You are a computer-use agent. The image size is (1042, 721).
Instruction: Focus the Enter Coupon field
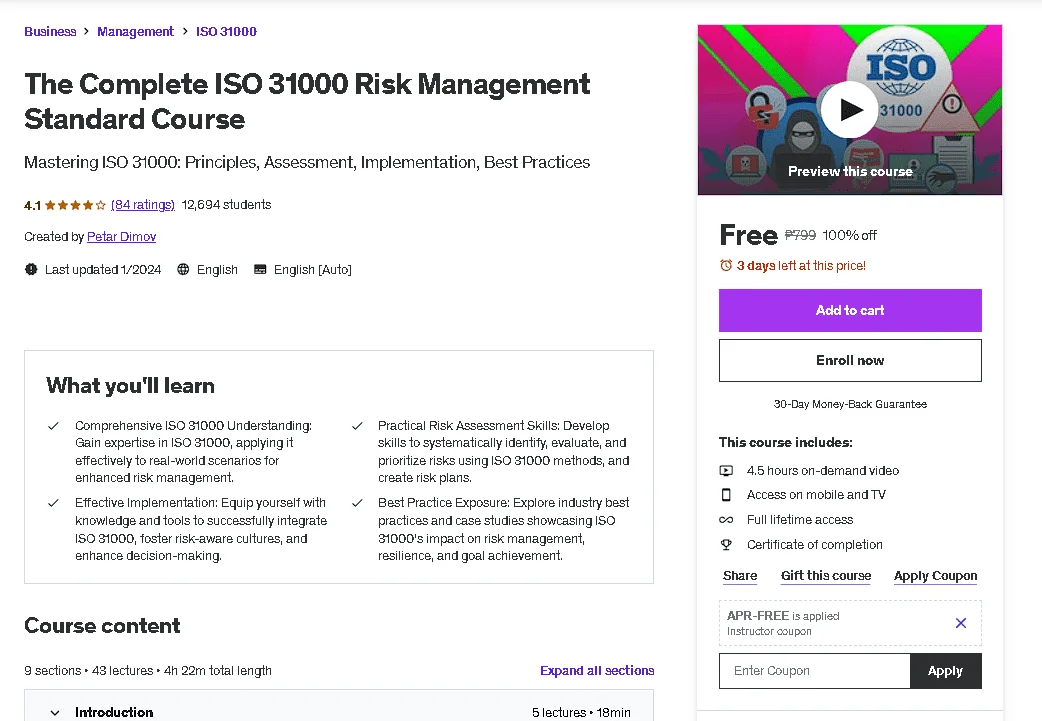[815, 670]
